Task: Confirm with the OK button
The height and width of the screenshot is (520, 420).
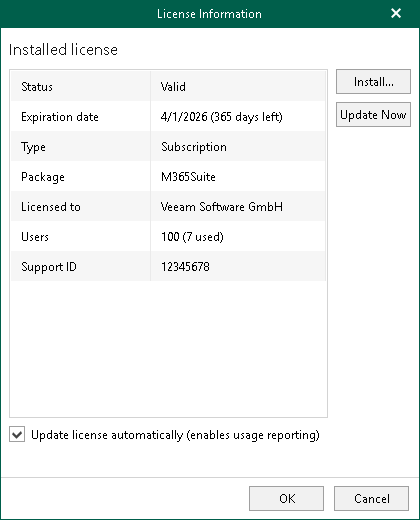Action: pos(286,498)
